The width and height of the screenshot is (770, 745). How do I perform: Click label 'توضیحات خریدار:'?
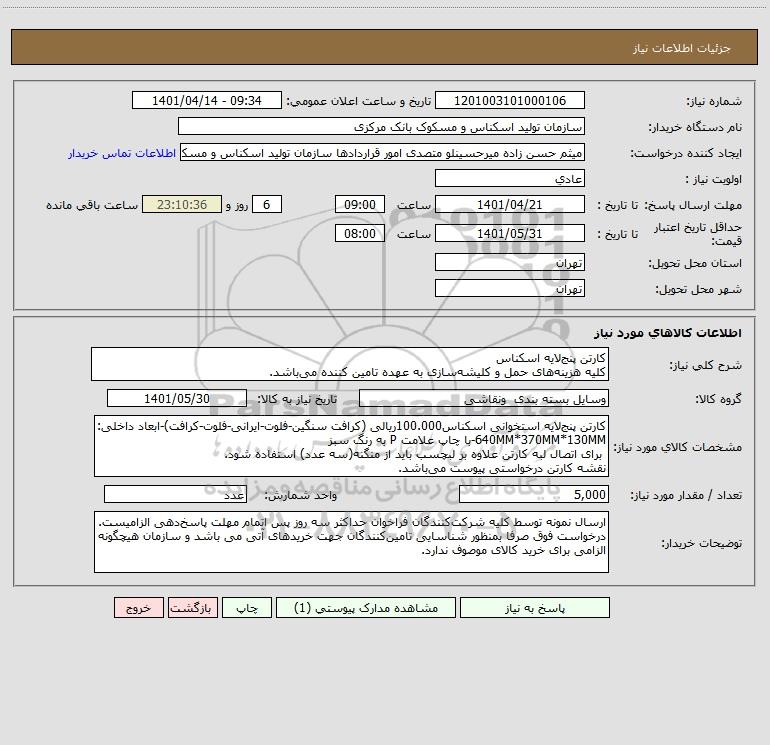[x=702, y=543]
